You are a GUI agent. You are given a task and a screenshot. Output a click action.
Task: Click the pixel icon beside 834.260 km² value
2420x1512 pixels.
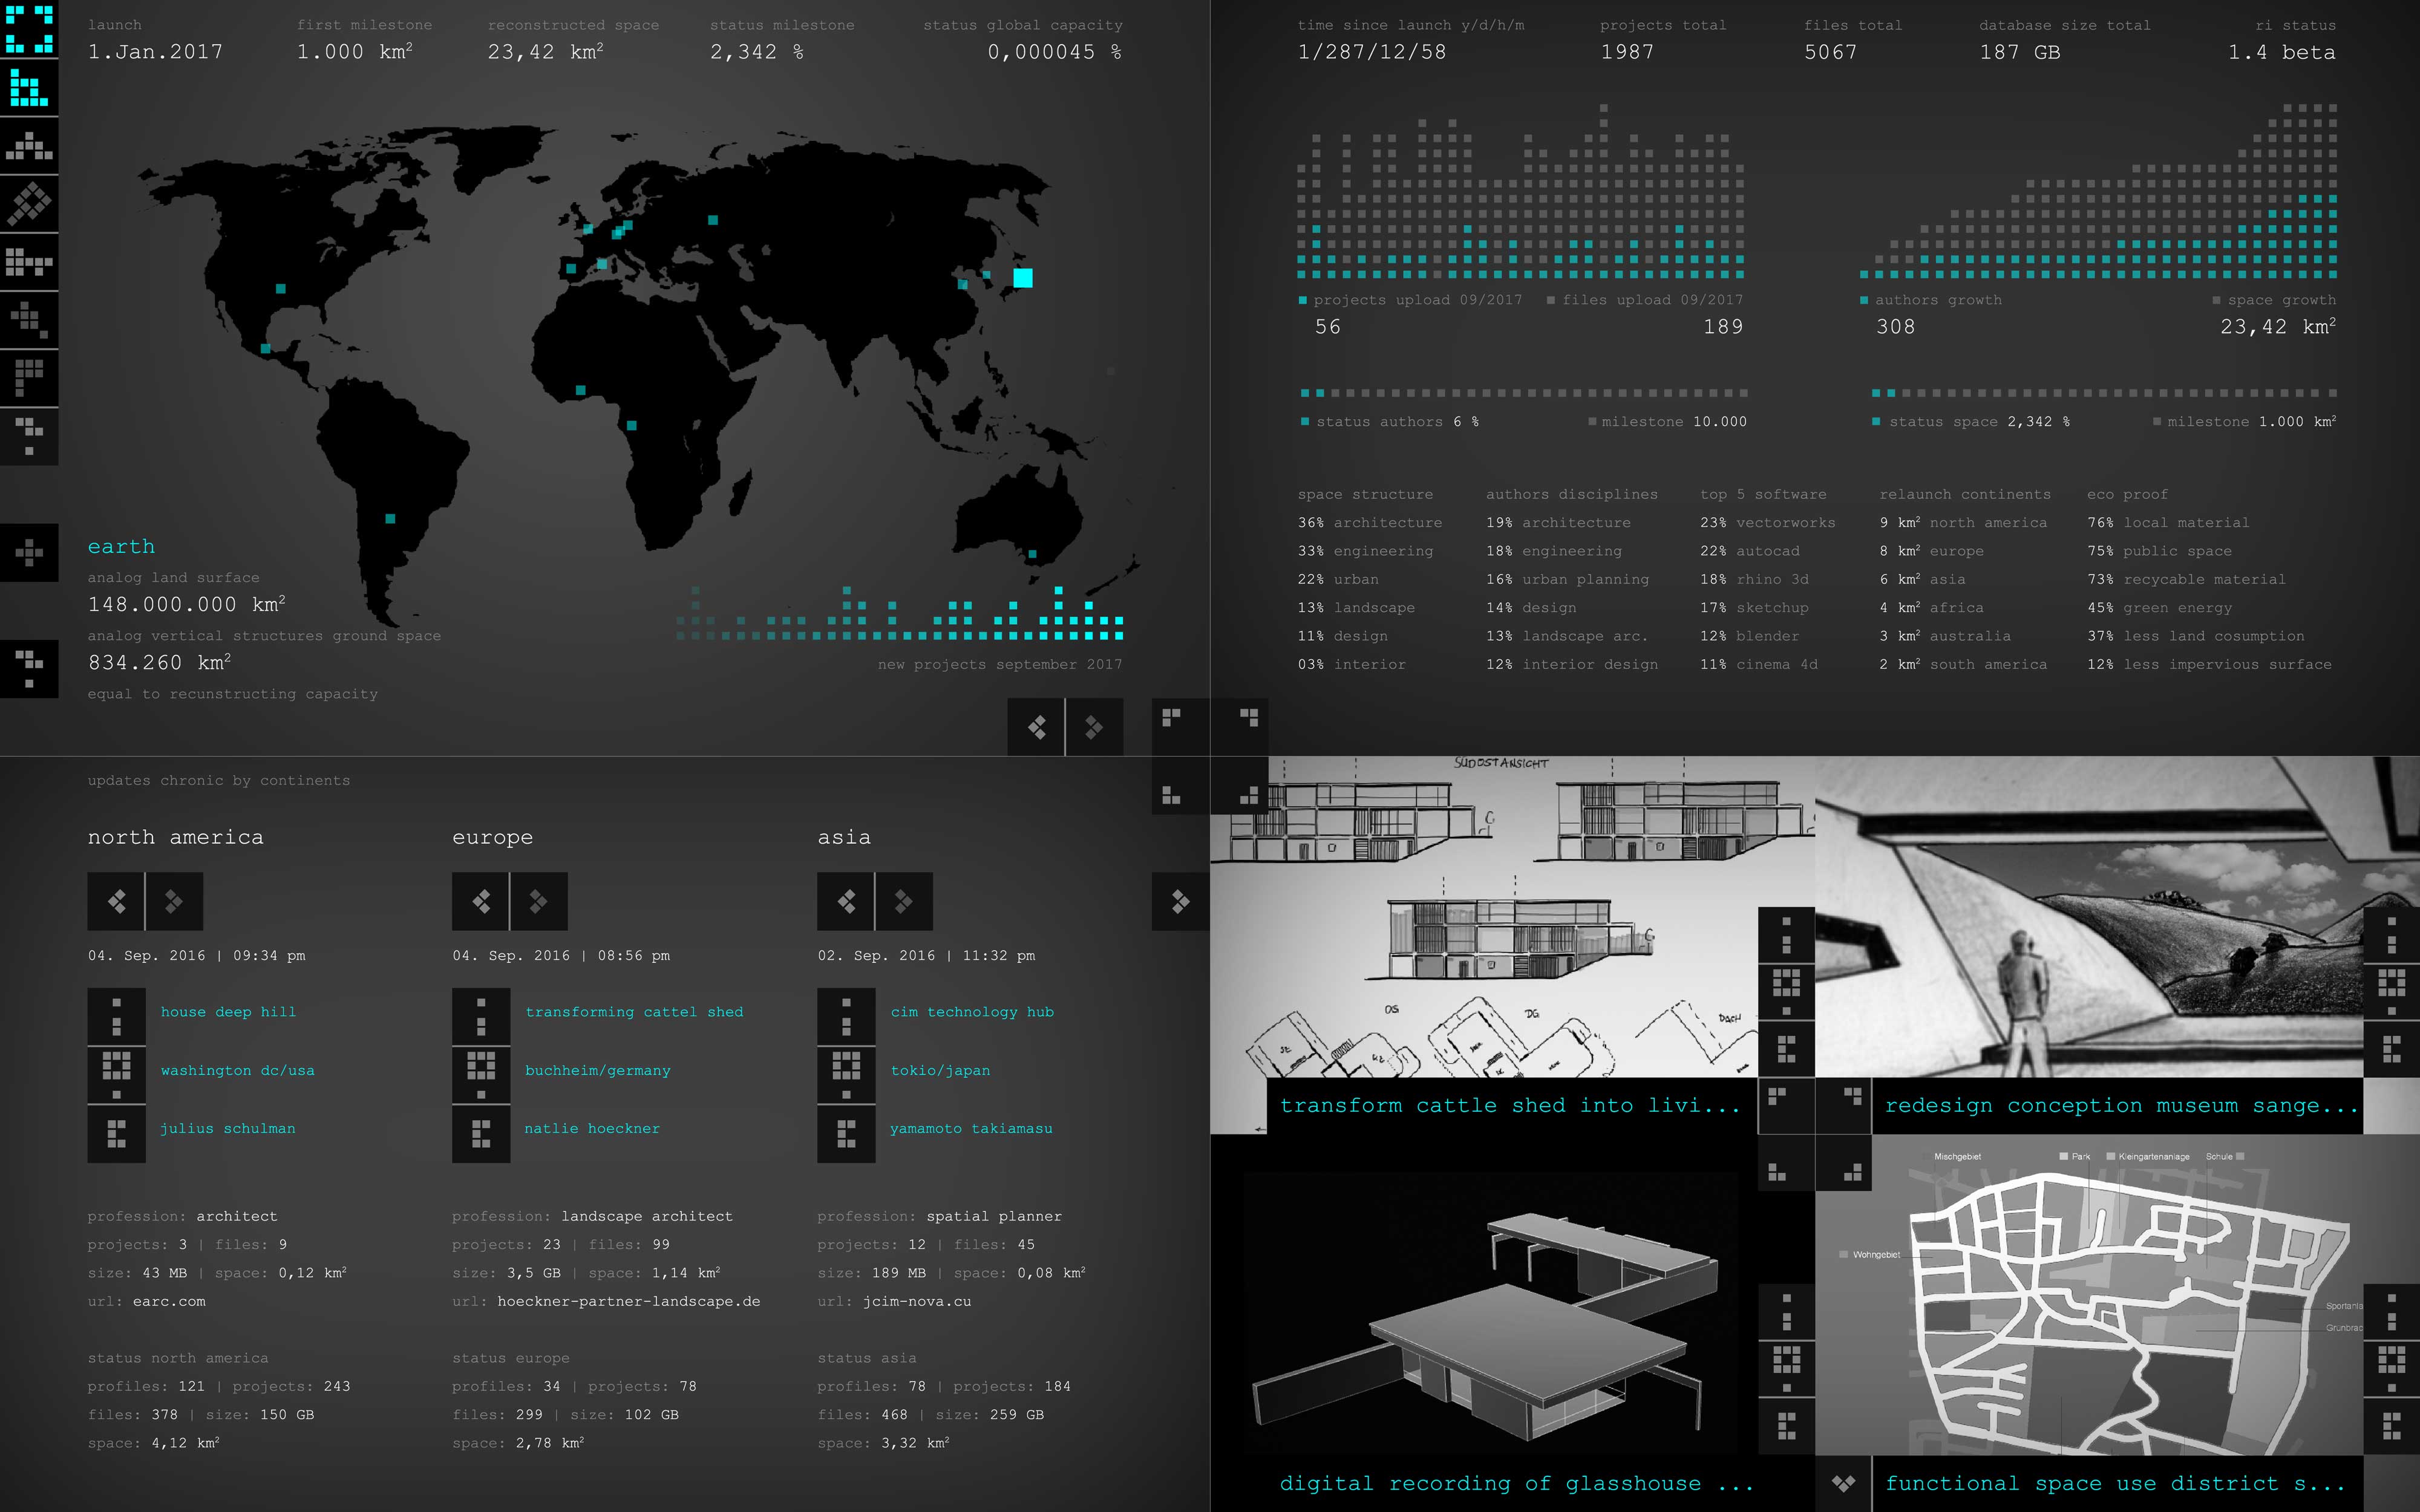(29, 669)
